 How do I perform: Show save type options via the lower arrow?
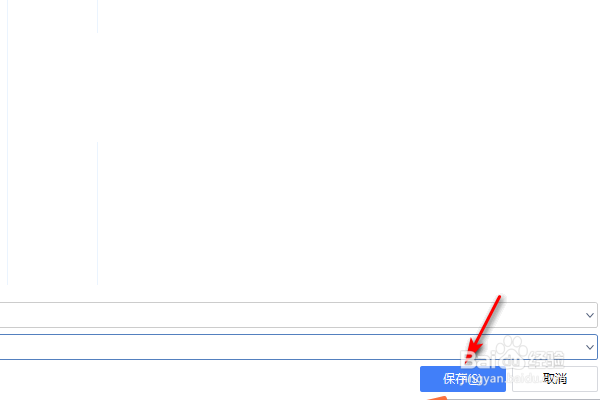pos(589,347)
